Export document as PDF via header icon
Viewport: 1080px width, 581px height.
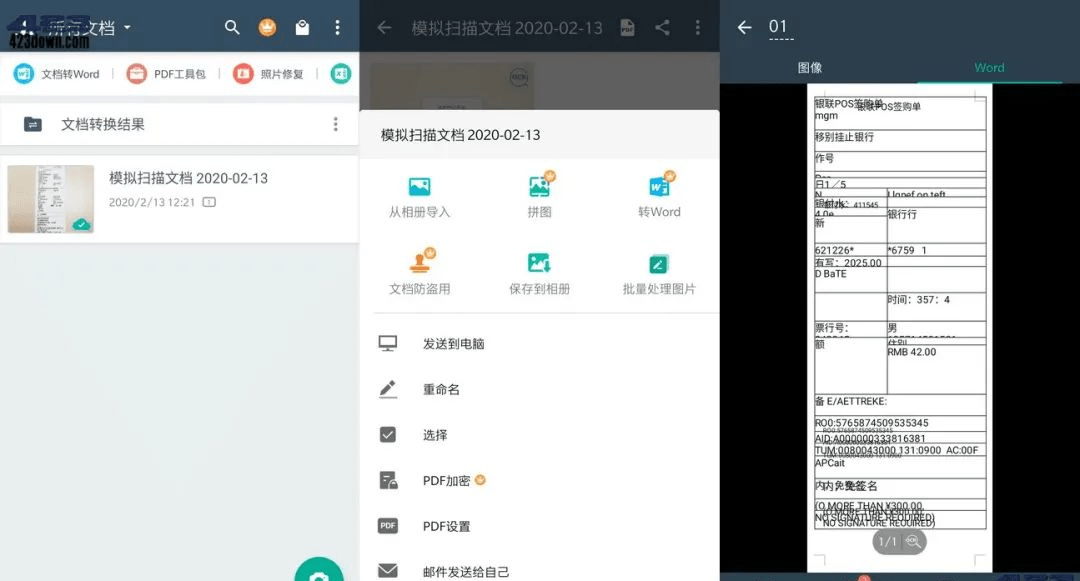pyautogui.click(x=627, y=28)
